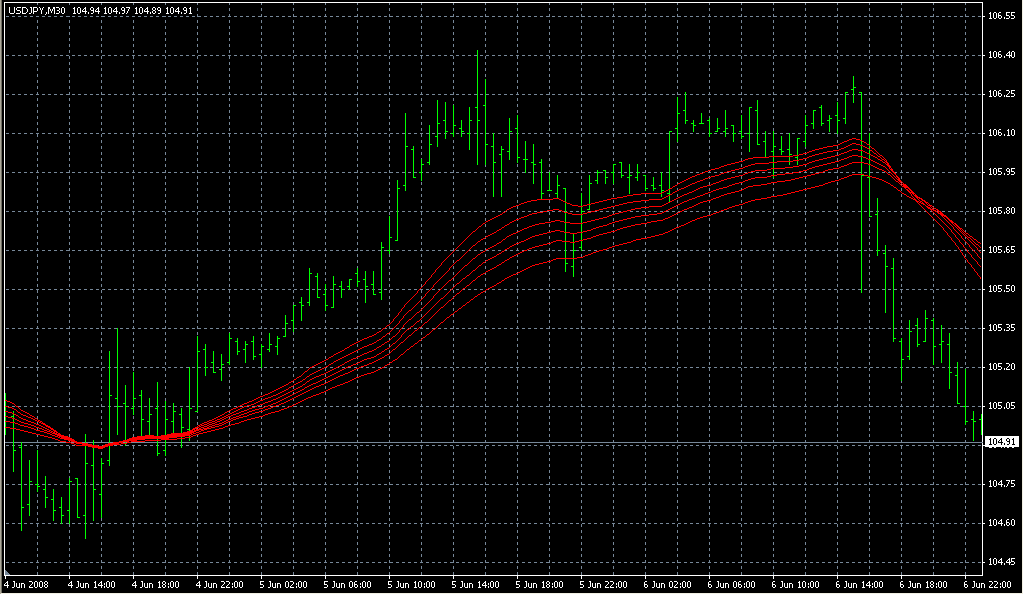Select the 6 Jun 14:00 time label

860,584
